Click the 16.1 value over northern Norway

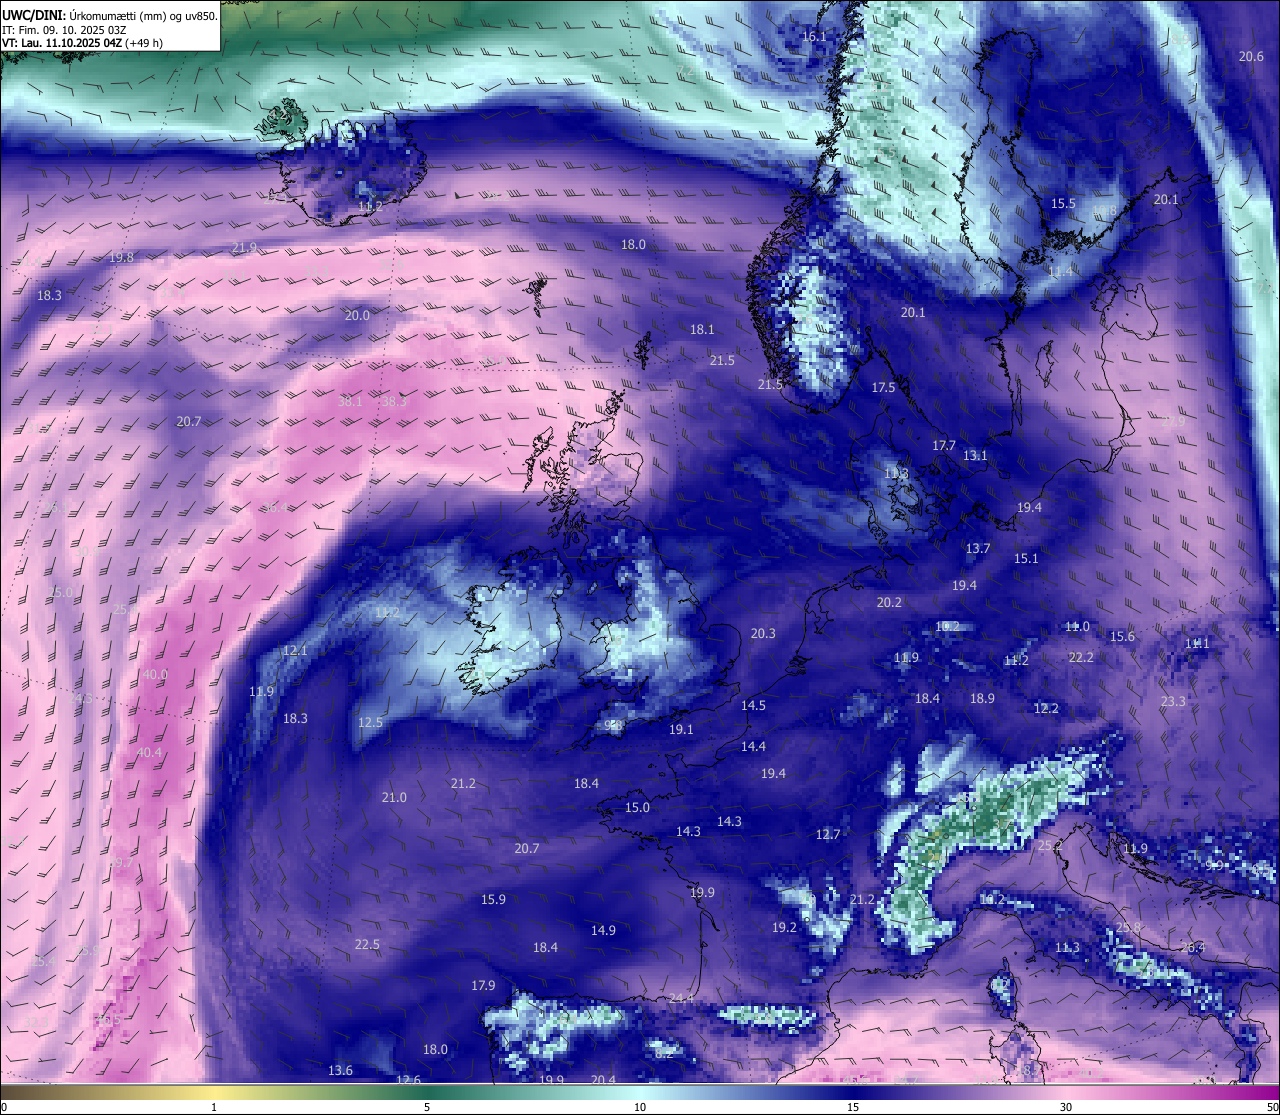(815, 37)
